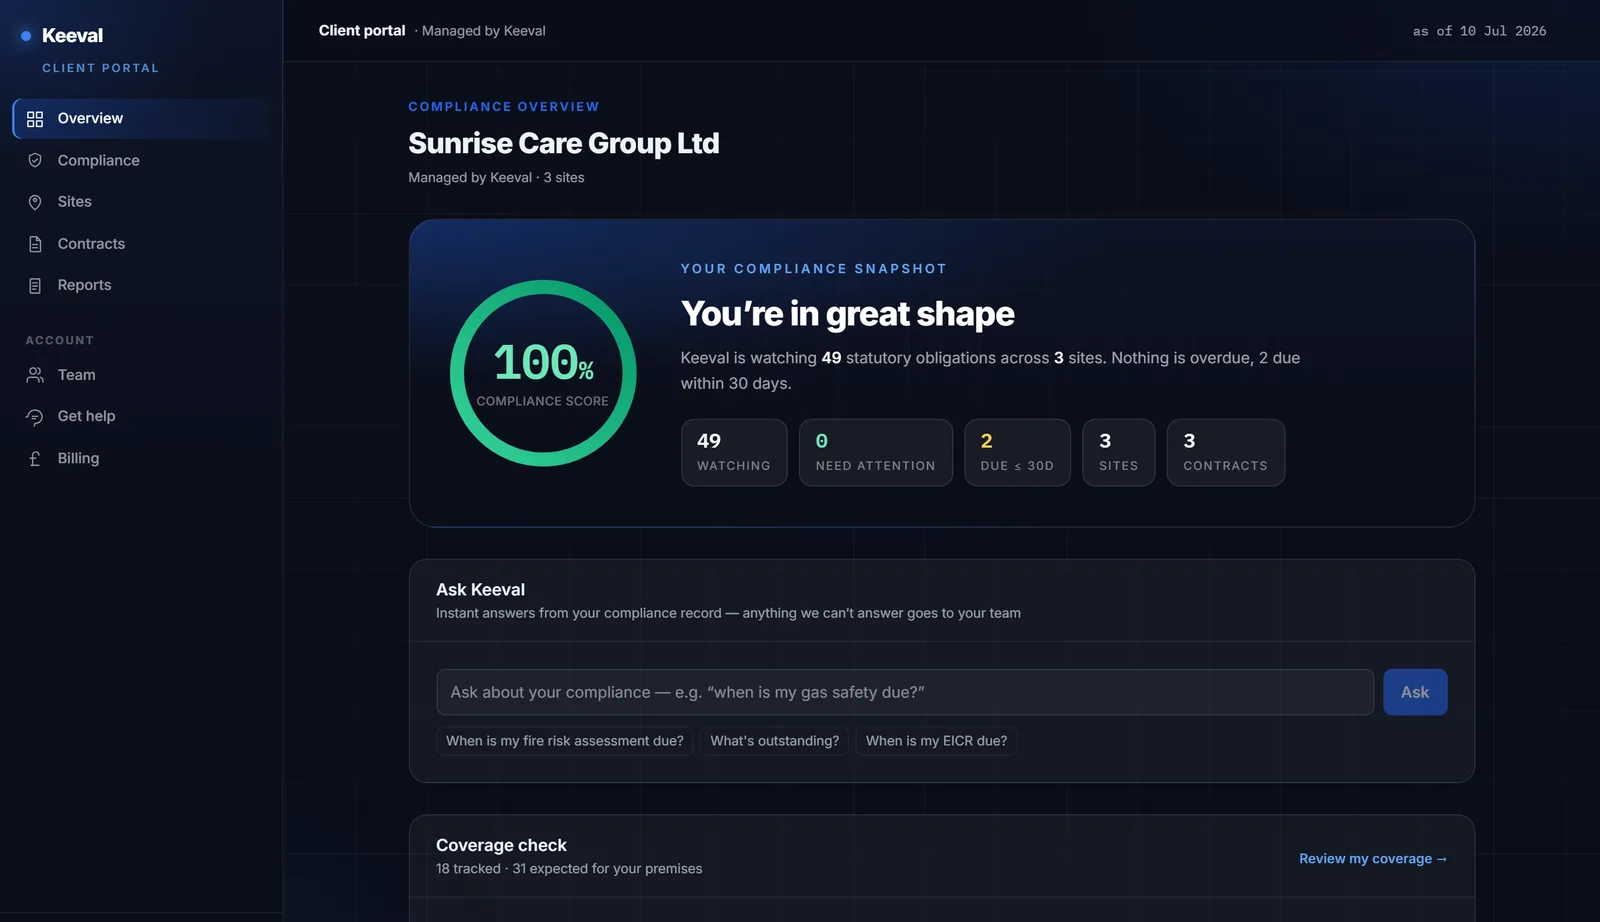Click the 49 Watching stat card
The height and width of the screenshot is (922, 1600).
click(734, 453)
